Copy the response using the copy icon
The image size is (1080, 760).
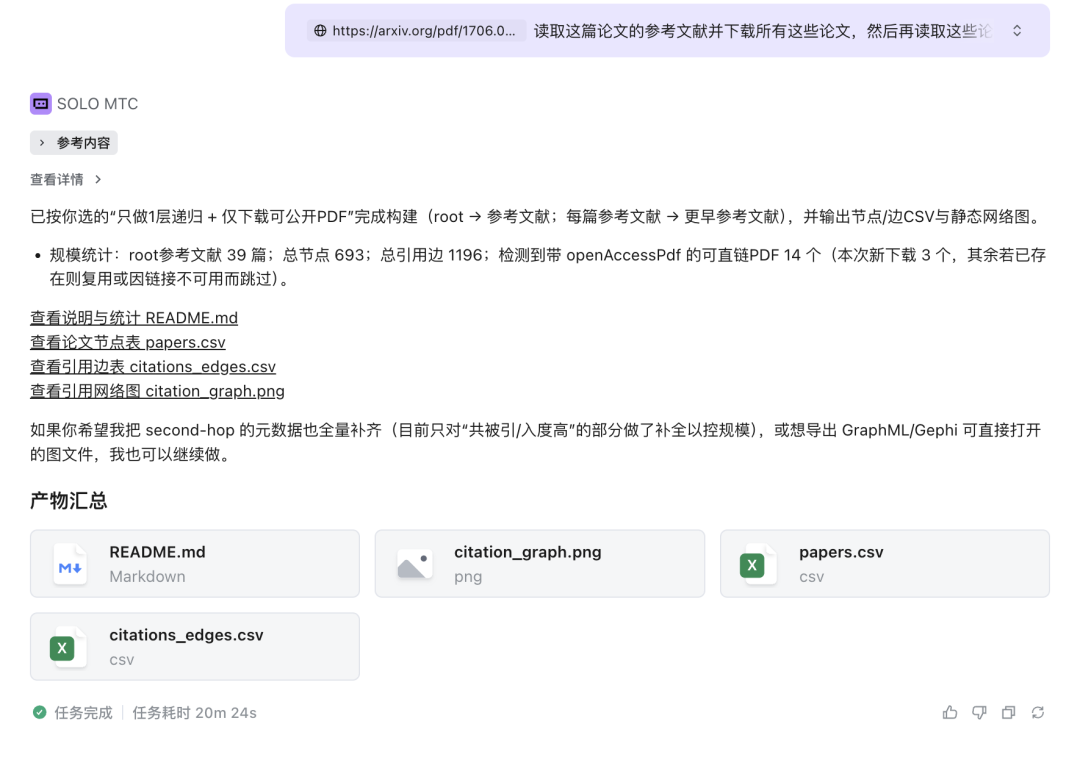click(1008, 712)
